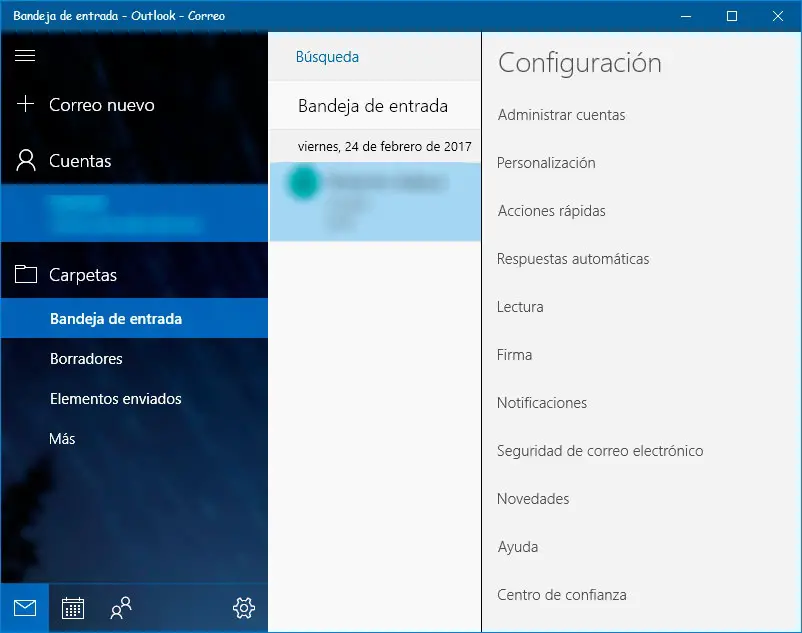
Task: Open the hamburger navigation menu
Action: [25, 55]
